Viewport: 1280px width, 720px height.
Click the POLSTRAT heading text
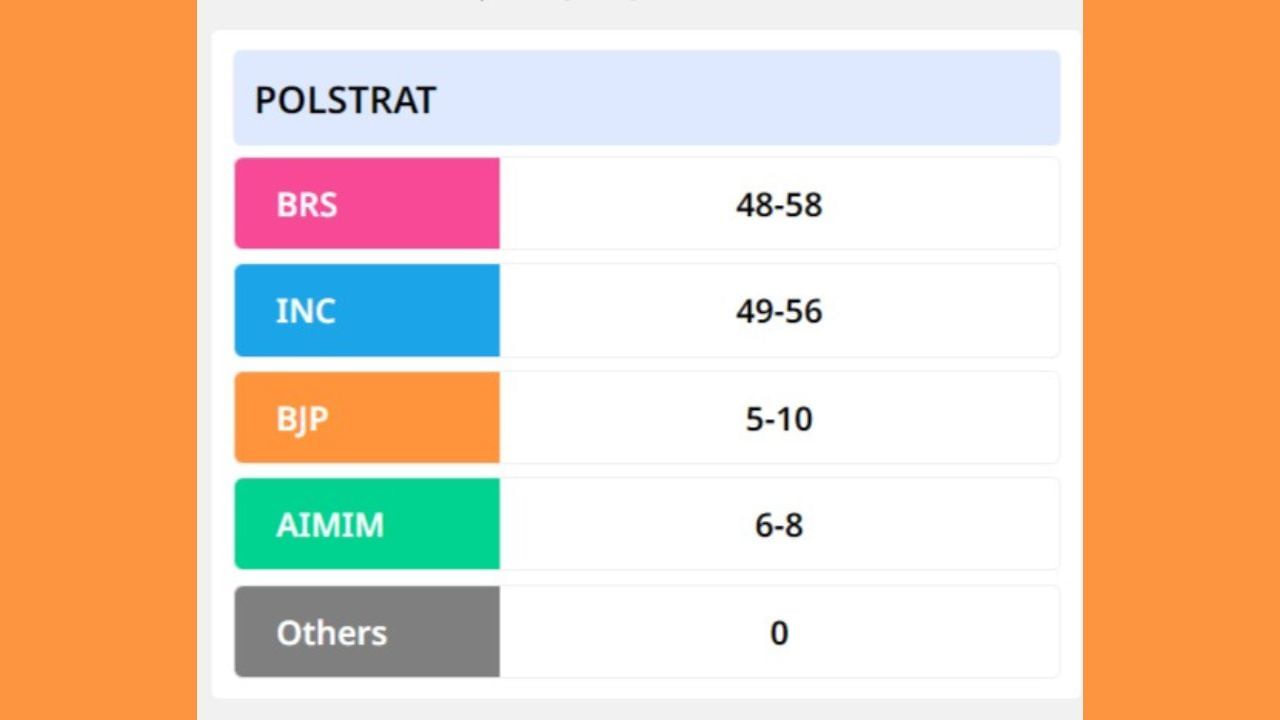point(345,100)
